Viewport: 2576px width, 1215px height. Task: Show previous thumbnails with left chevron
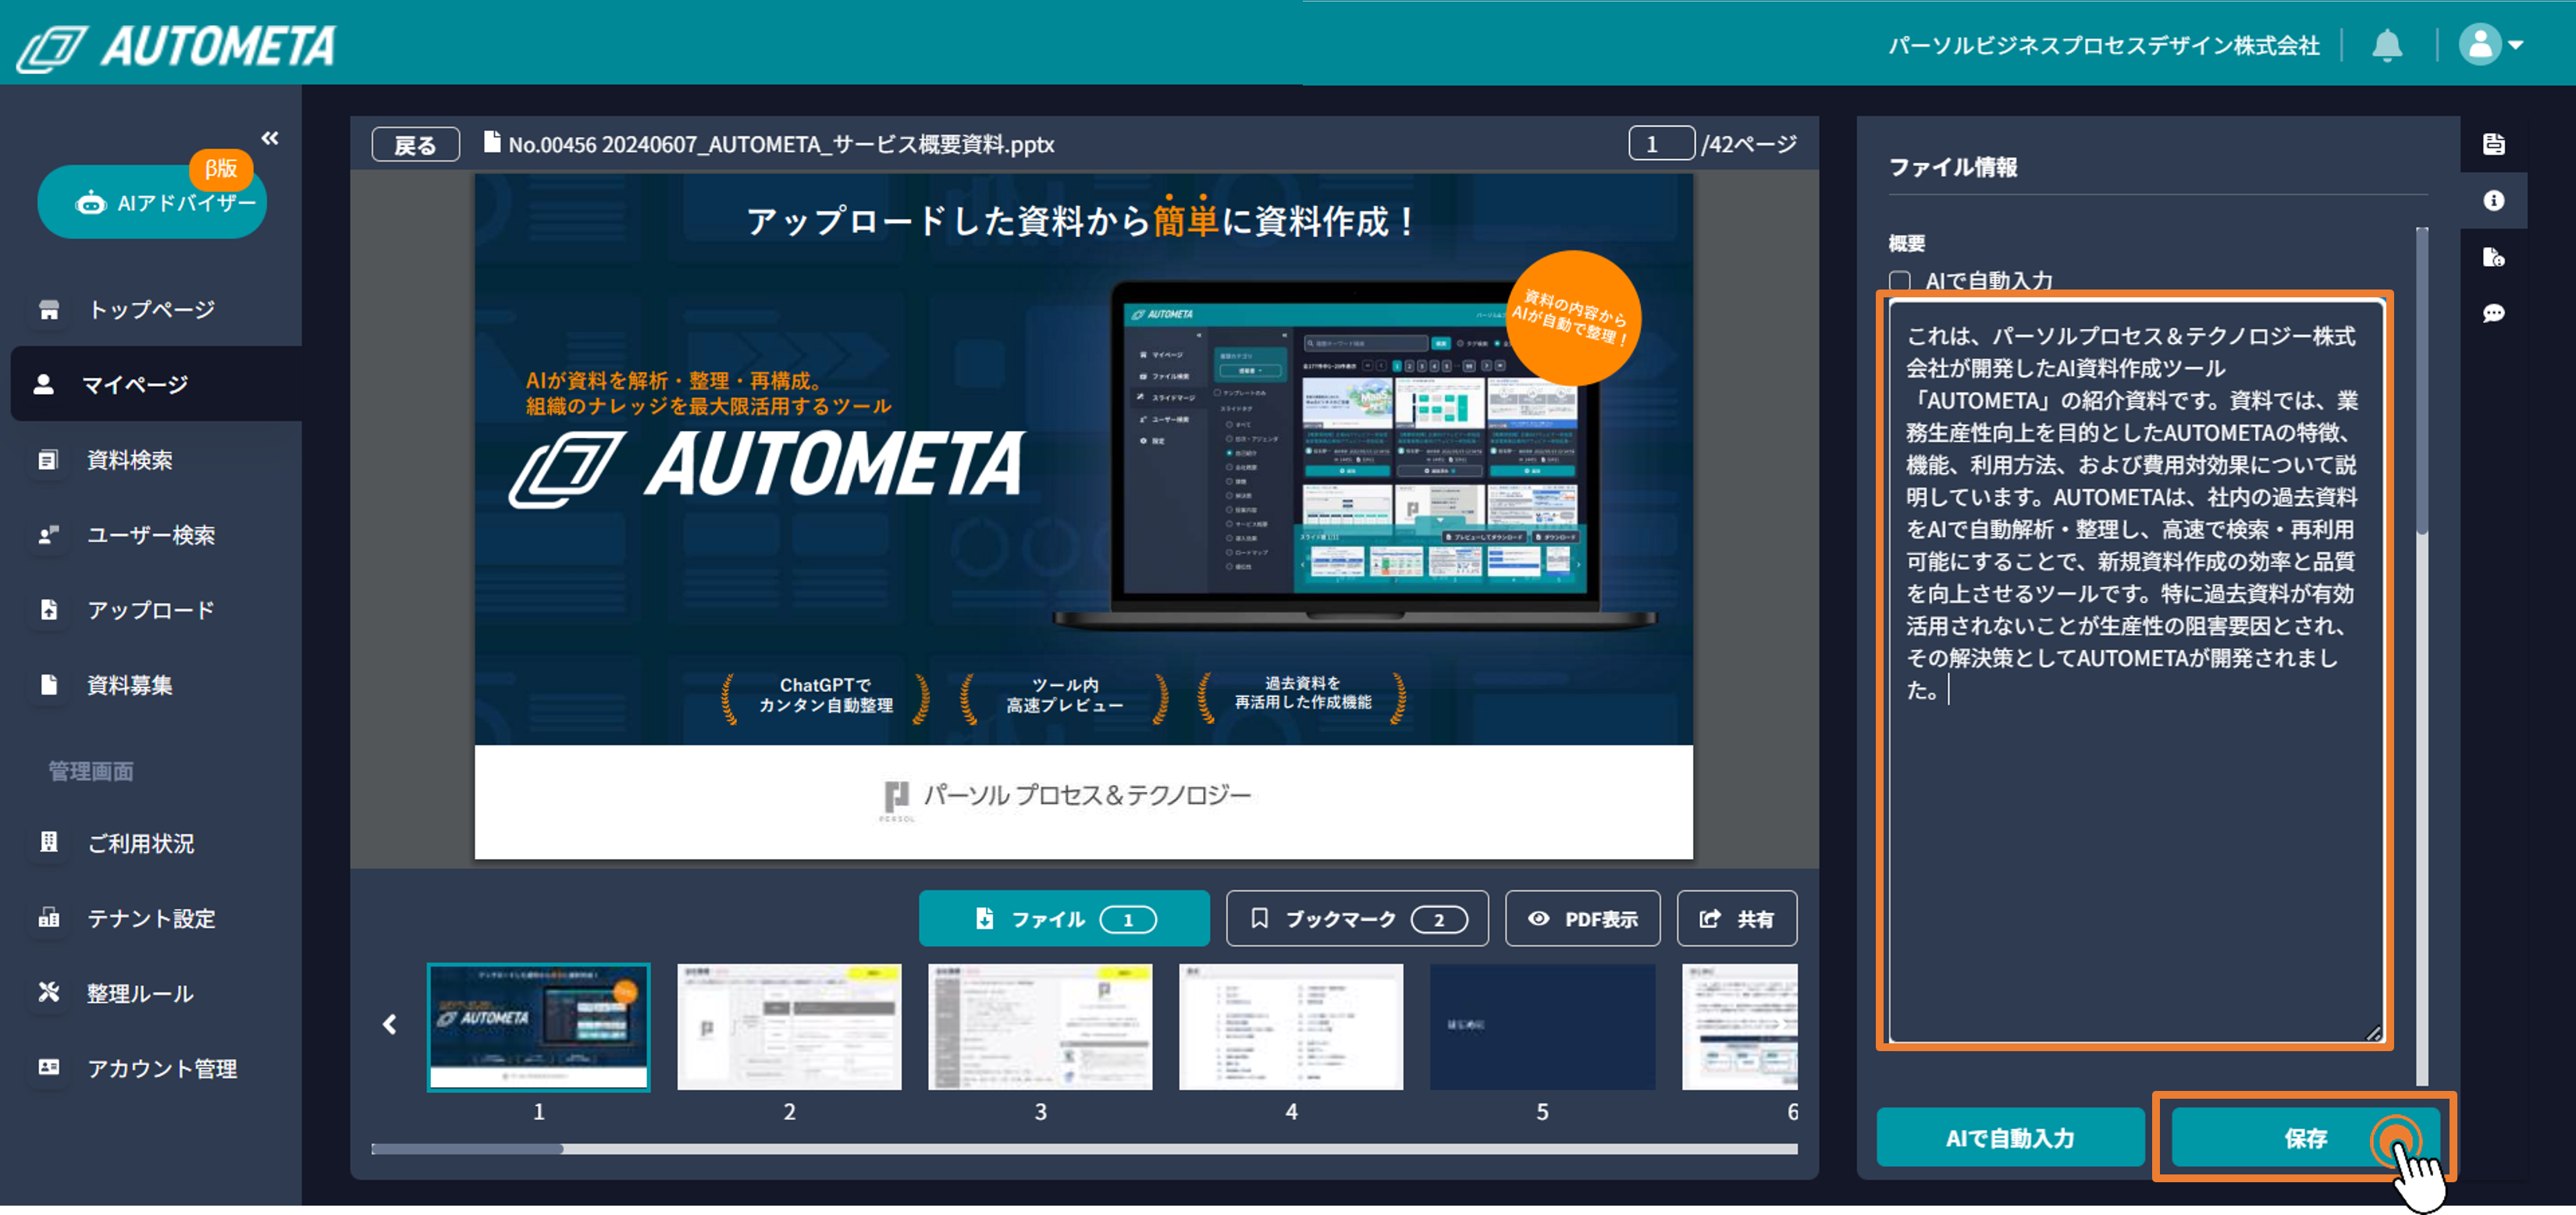coord(390,1024)
